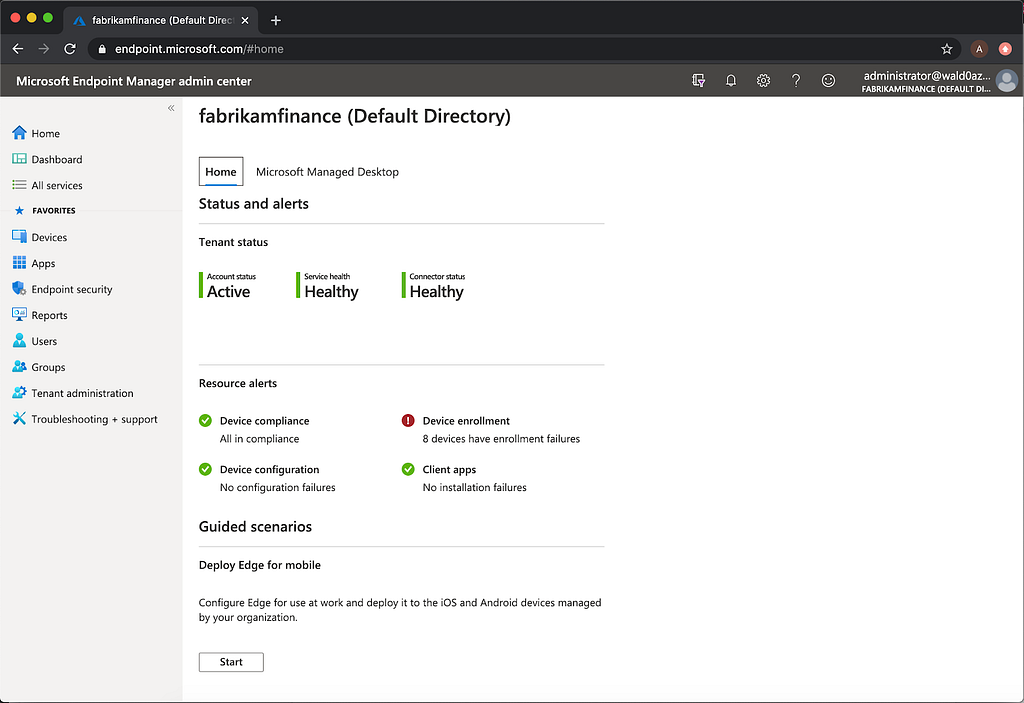
Task: Bookmark this page with the star icon
Action: point(946,49)
